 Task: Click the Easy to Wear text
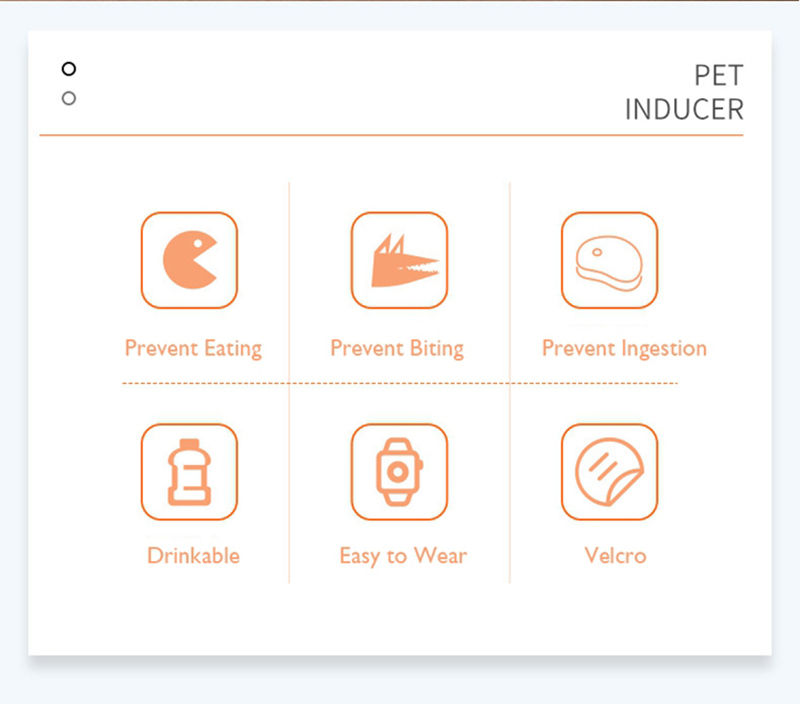[x=403, y=555]
